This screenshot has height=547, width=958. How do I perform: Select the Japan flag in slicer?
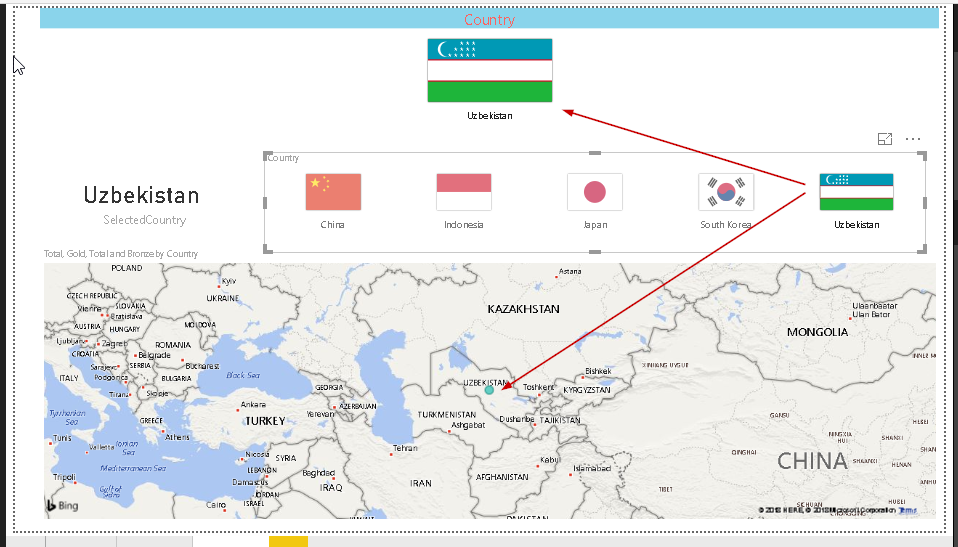(x=594, y=192)
